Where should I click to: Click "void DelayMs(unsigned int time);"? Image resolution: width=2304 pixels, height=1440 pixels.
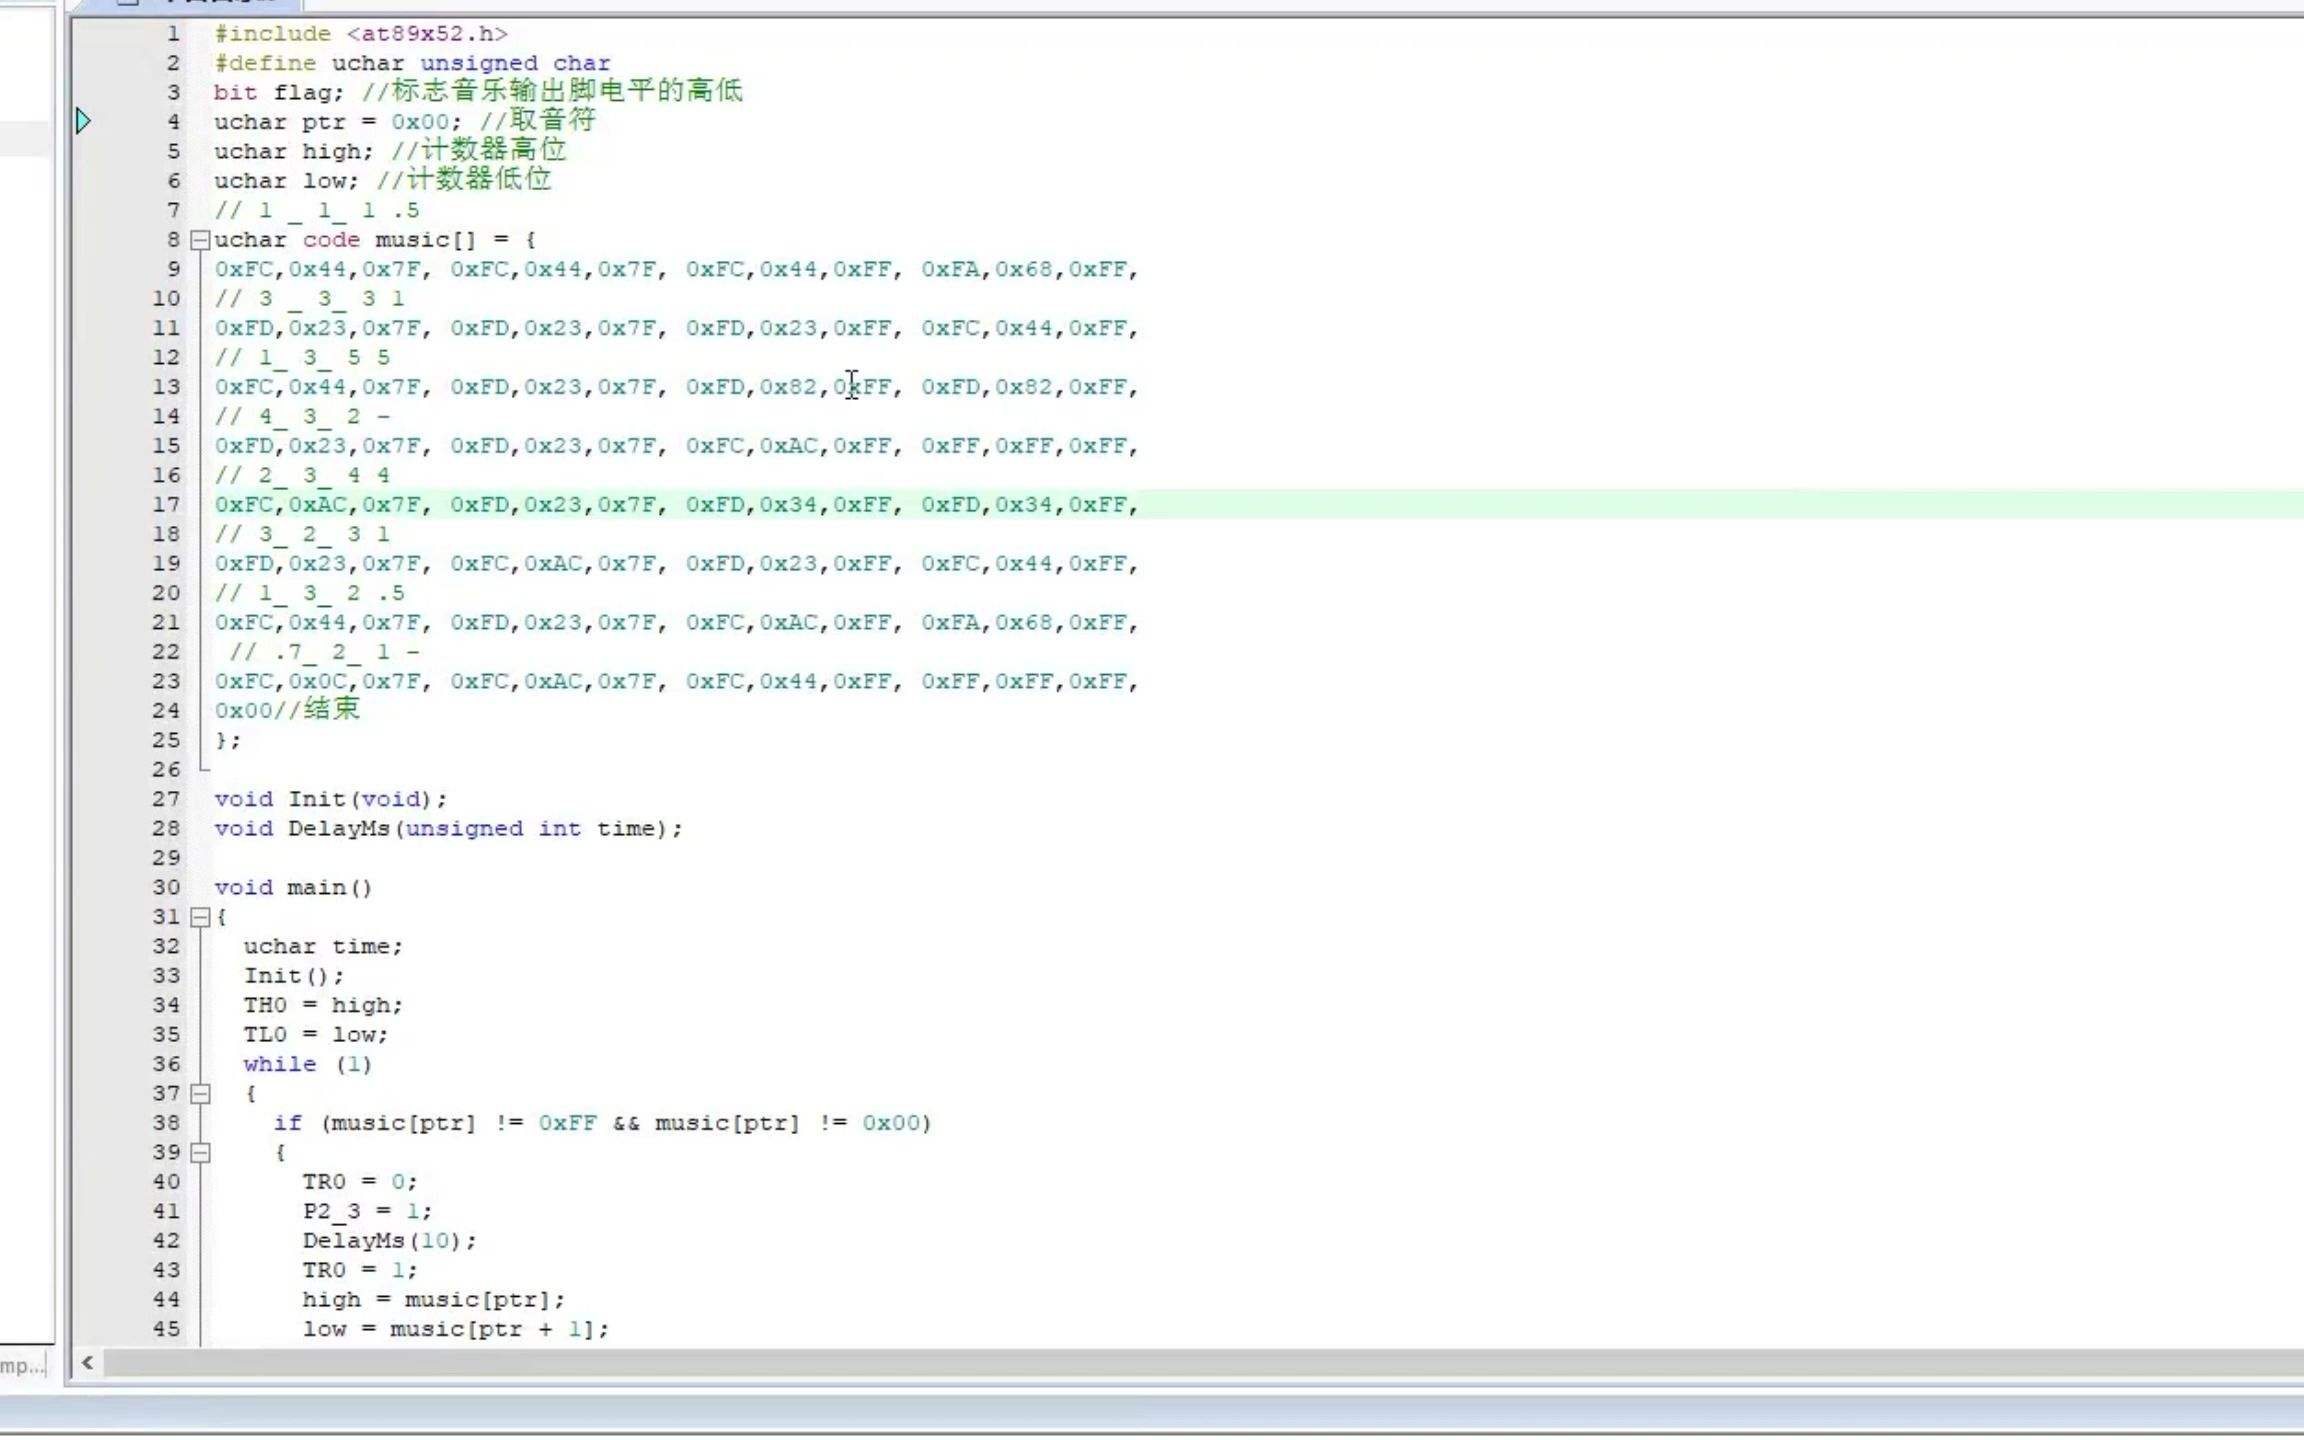tap(448, 829)
